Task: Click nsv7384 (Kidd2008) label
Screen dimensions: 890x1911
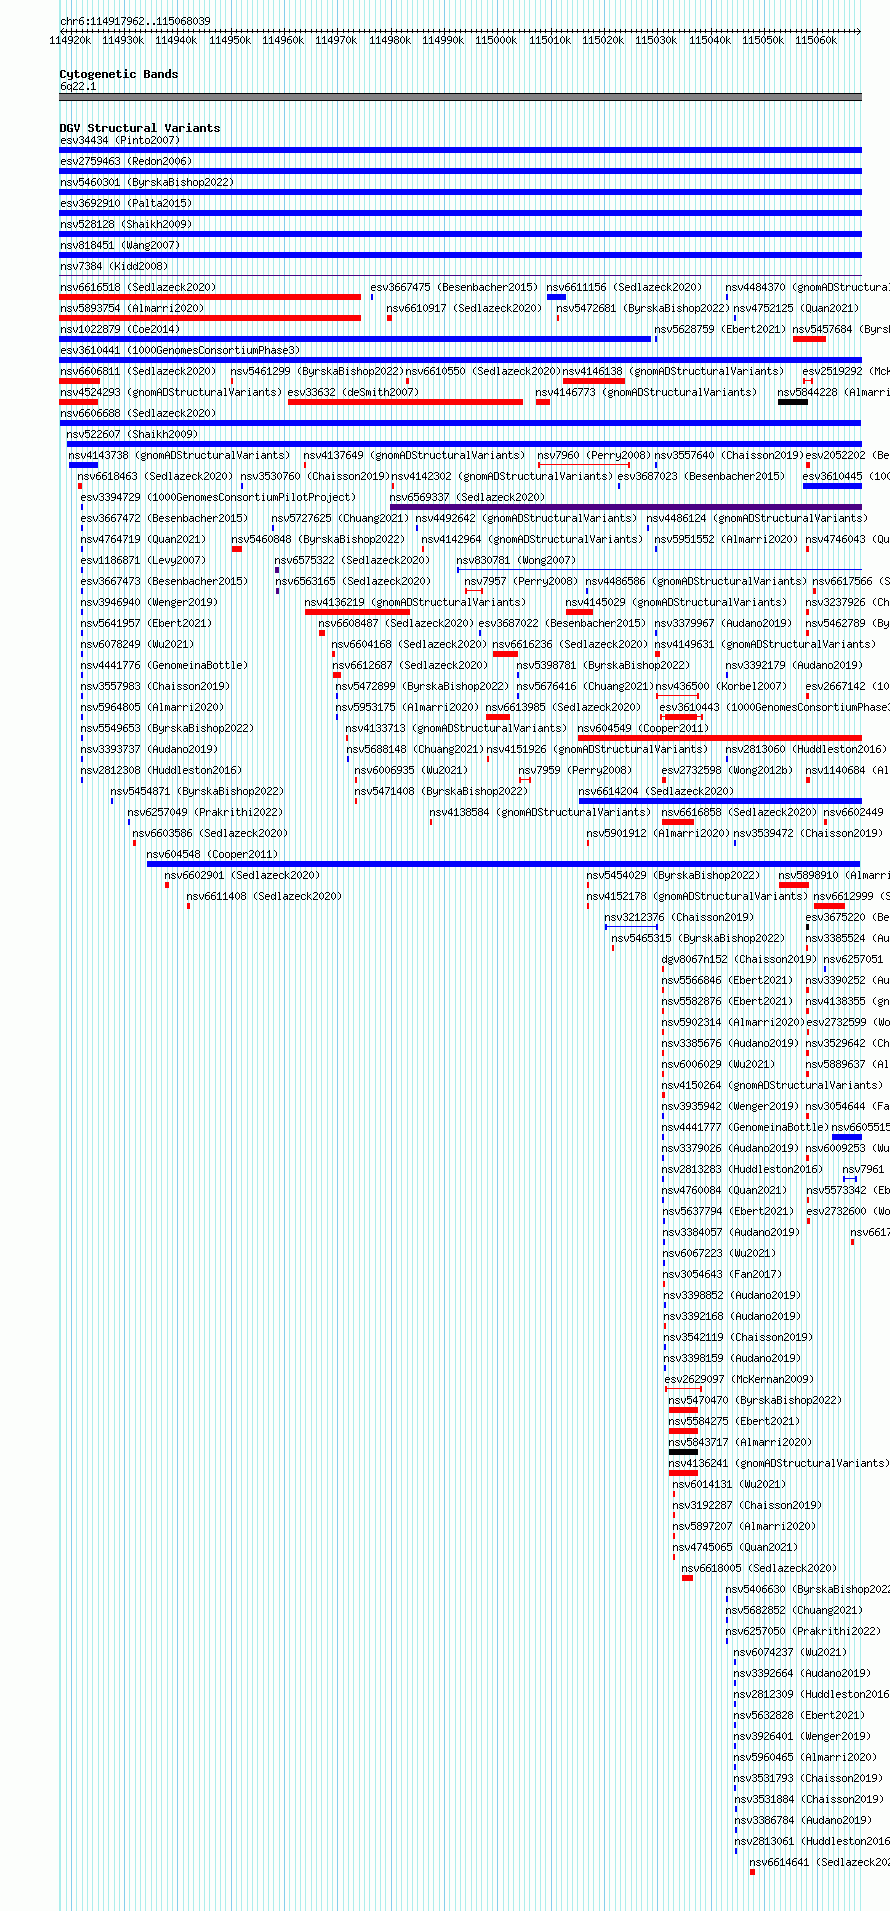Action: tap(113, 267)
